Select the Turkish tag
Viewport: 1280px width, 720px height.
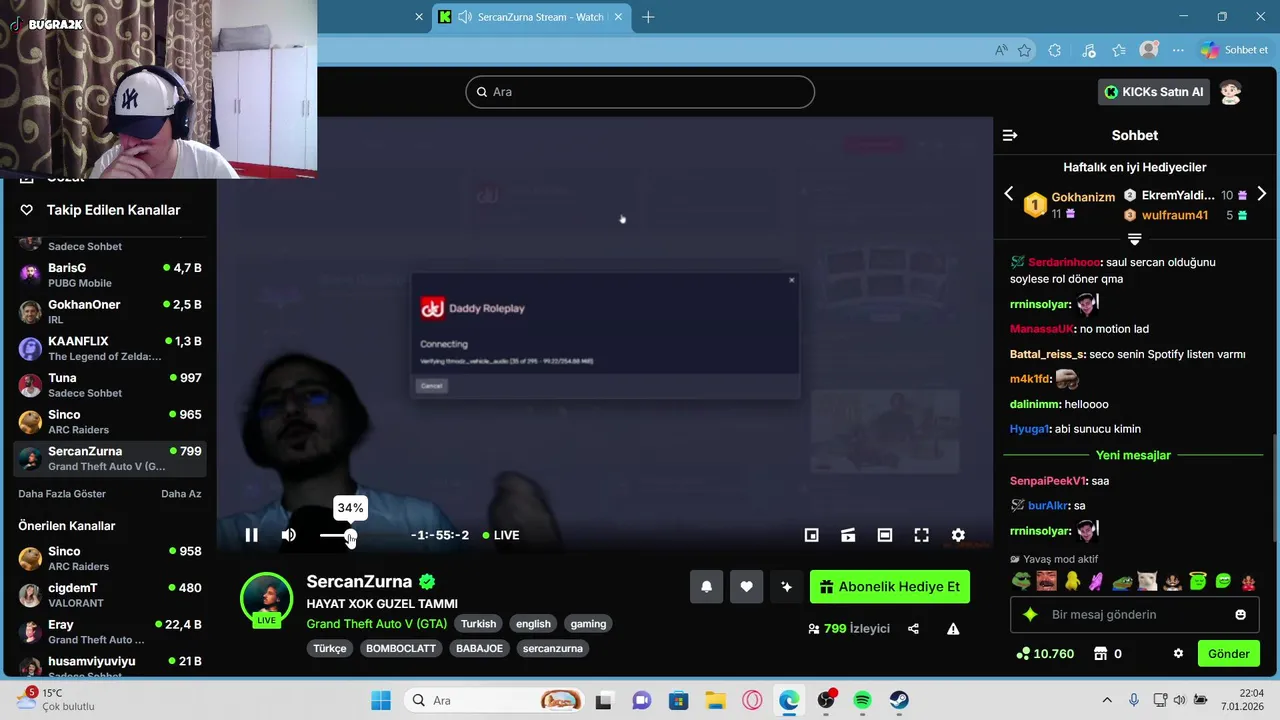pyautogui.click(x=478, y=624)
